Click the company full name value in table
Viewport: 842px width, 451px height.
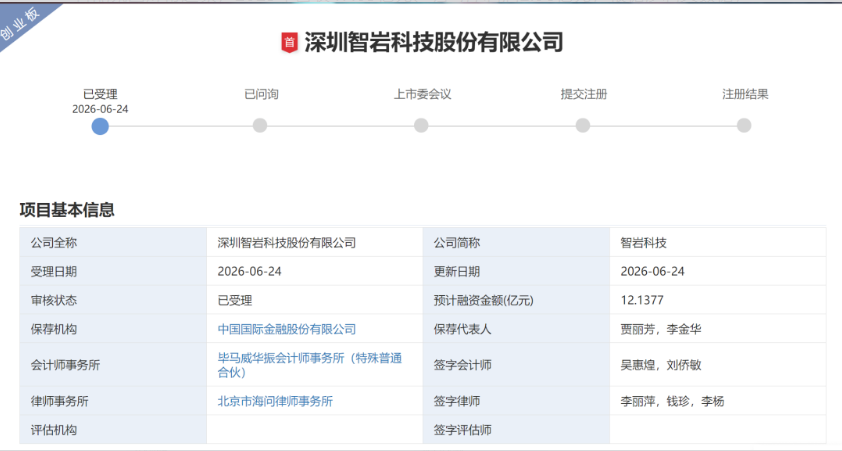pyautogui.click(x=287, y=243)
